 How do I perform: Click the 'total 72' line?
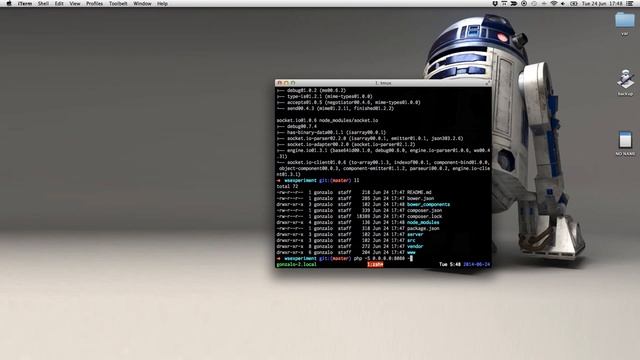[x=287, y=187]
